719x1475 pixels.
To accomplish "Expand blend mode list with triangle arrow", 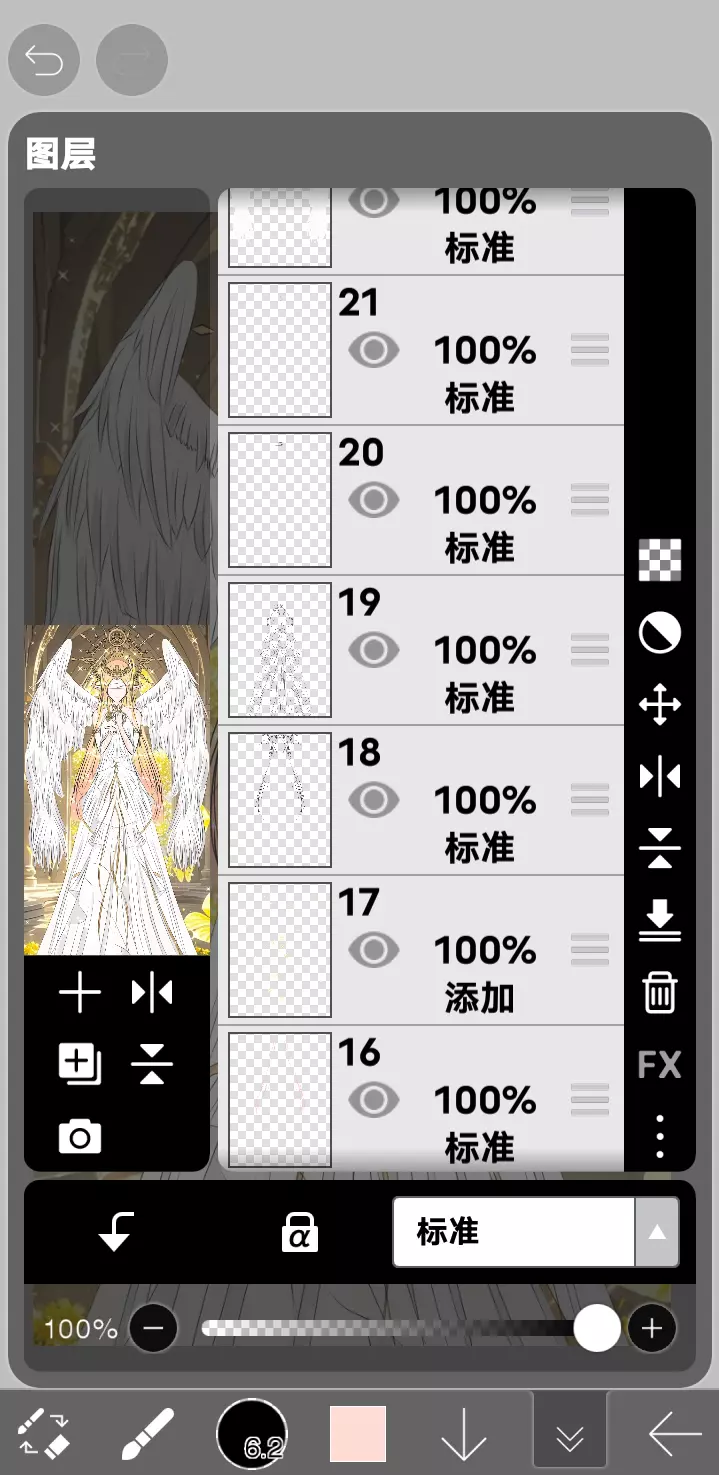I will 657,1232.
